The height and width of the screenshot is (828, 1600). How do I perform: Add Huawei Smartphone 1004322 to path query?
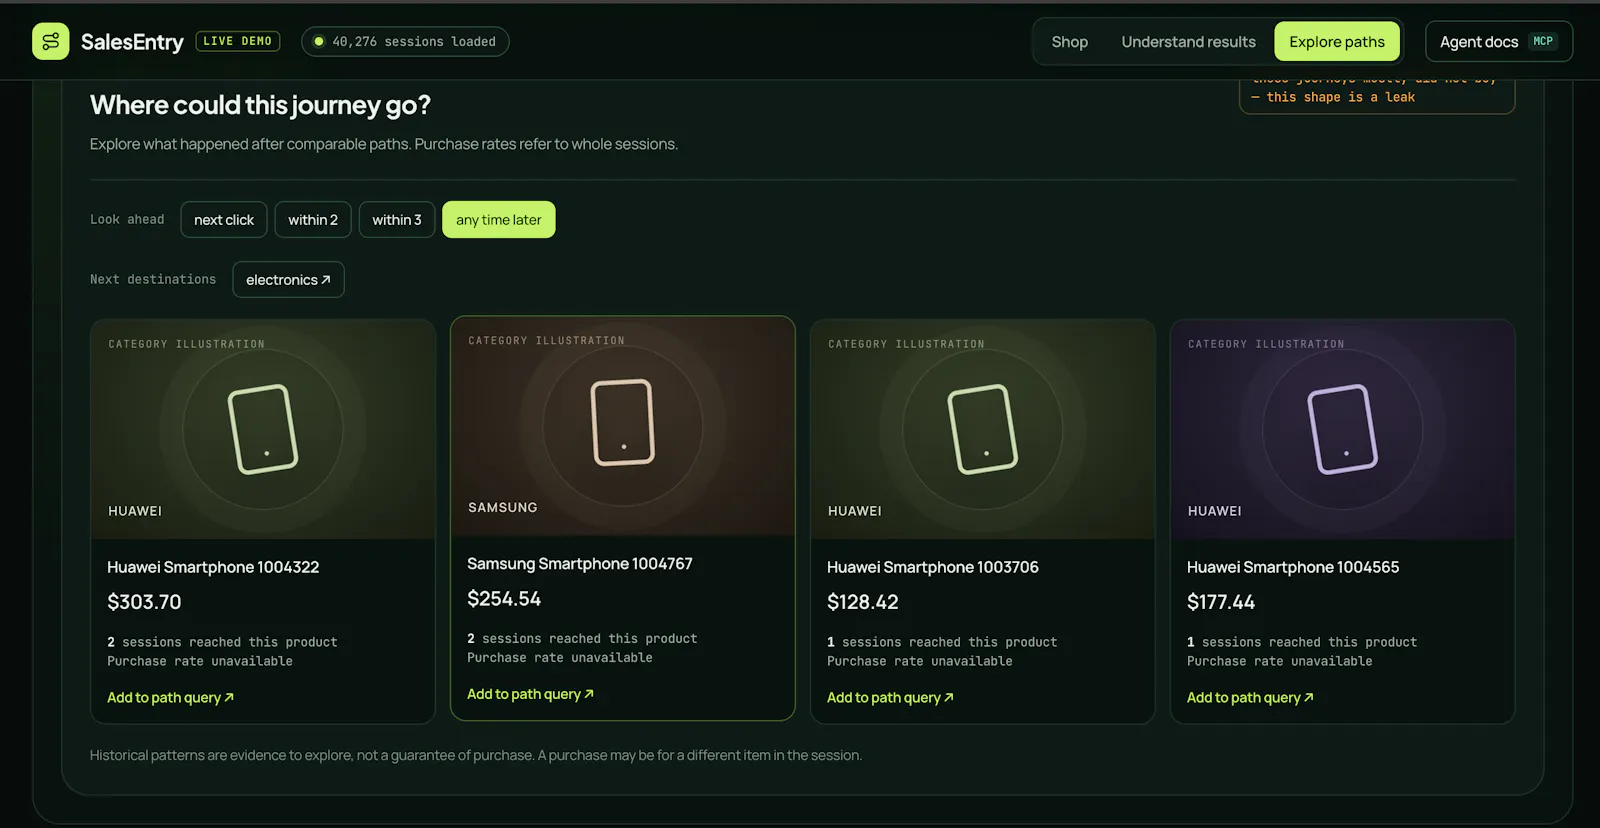[x=170, y=698]
